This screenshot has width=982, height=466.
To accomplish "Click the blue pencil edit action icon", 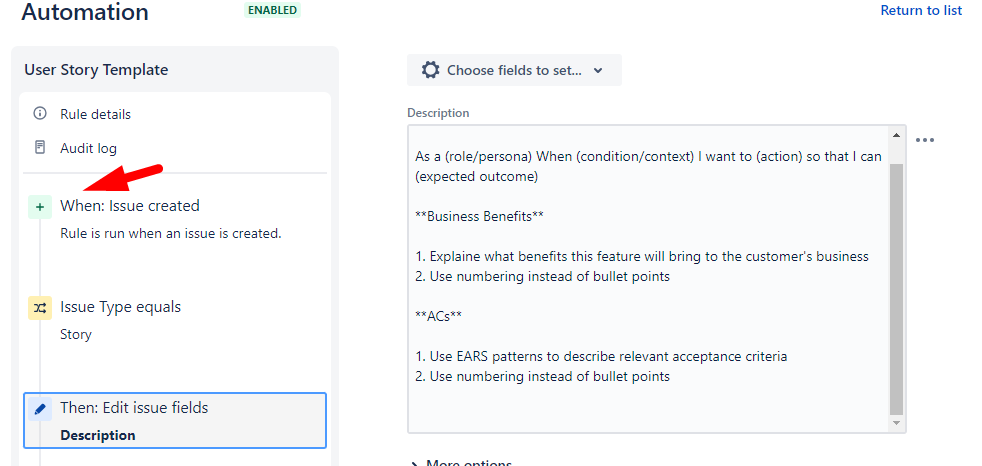I will [x=40, y=408].
